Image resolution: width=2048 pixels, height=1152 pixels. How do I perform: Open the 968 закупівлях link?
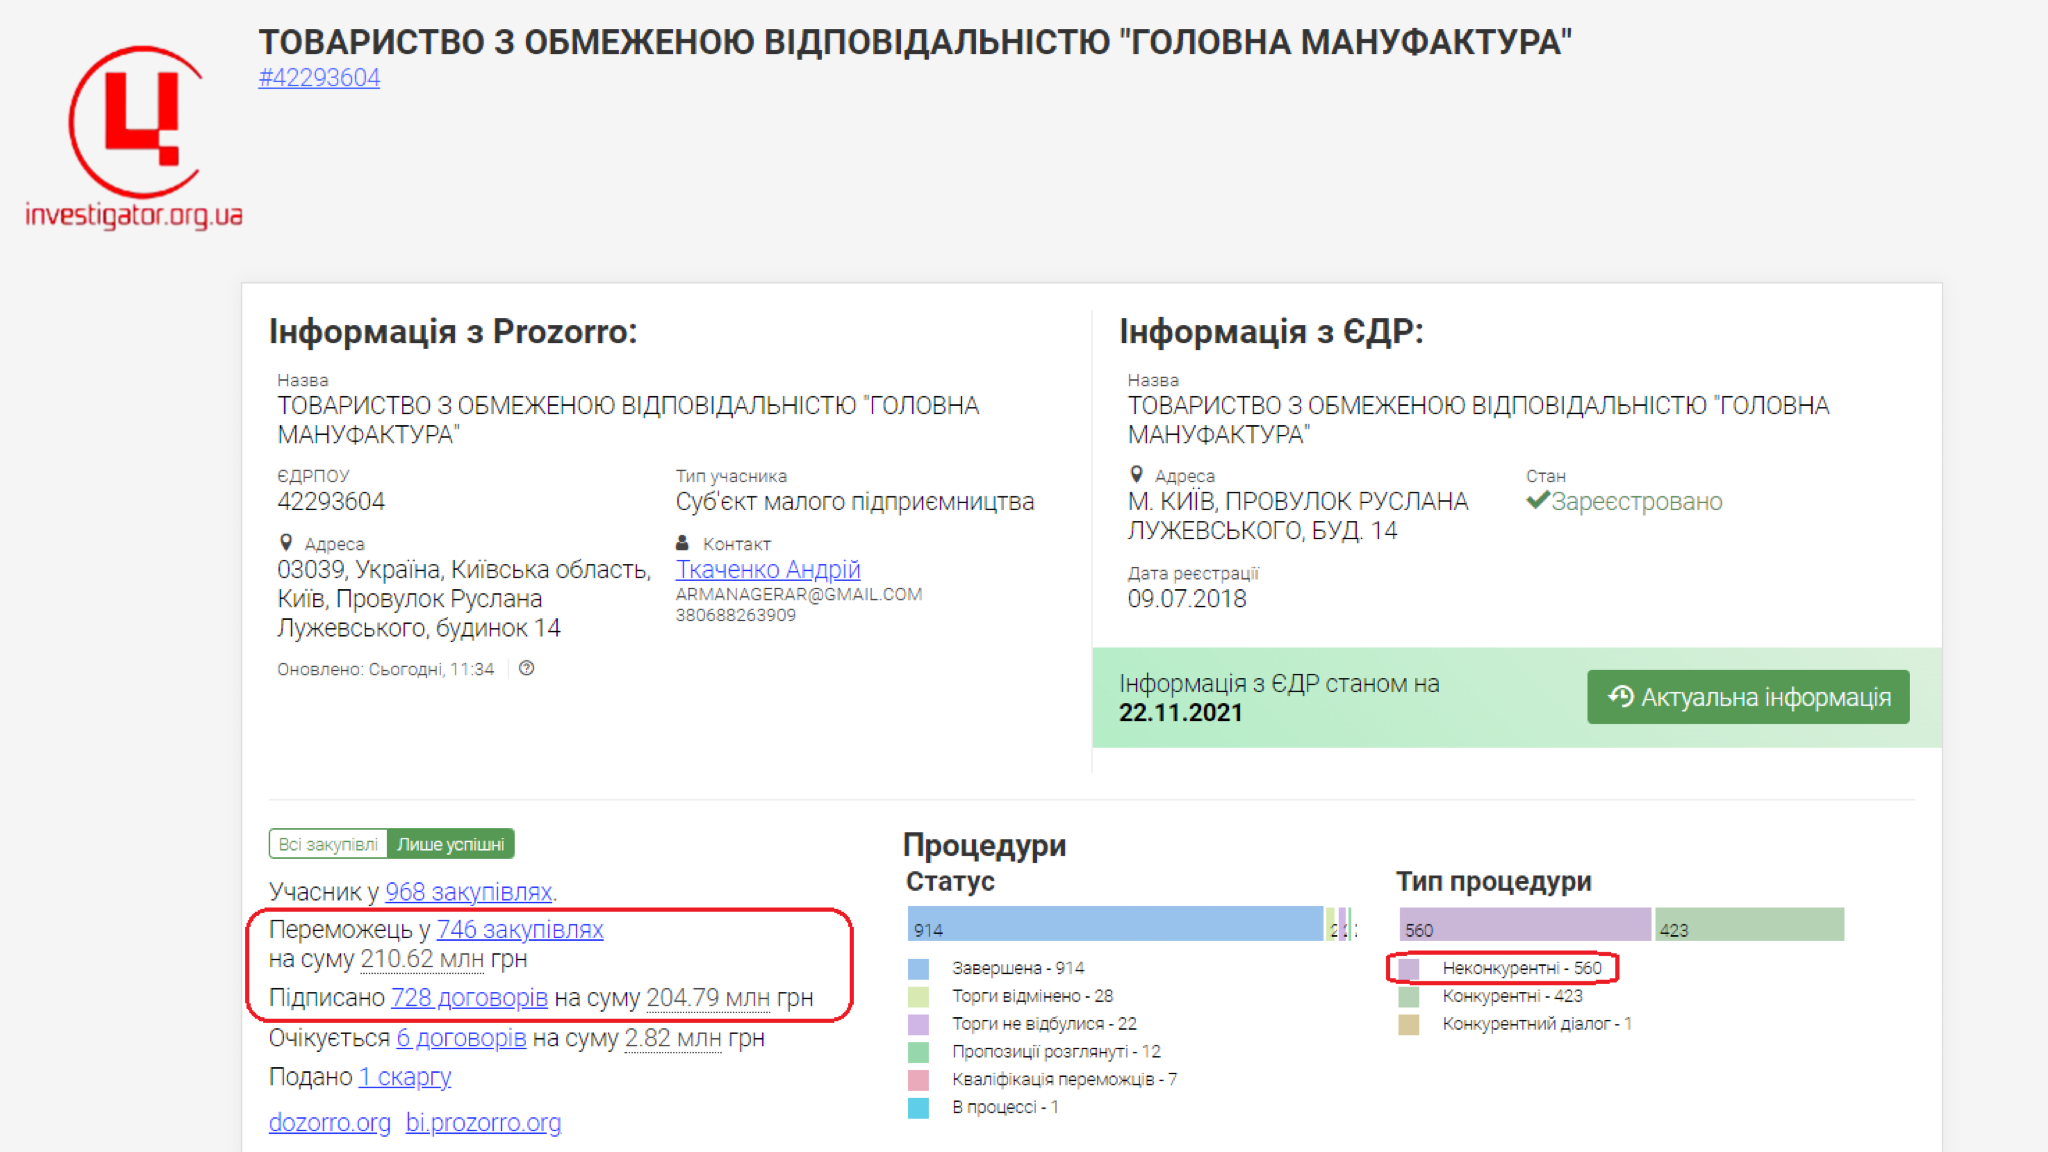pos(468,891)
